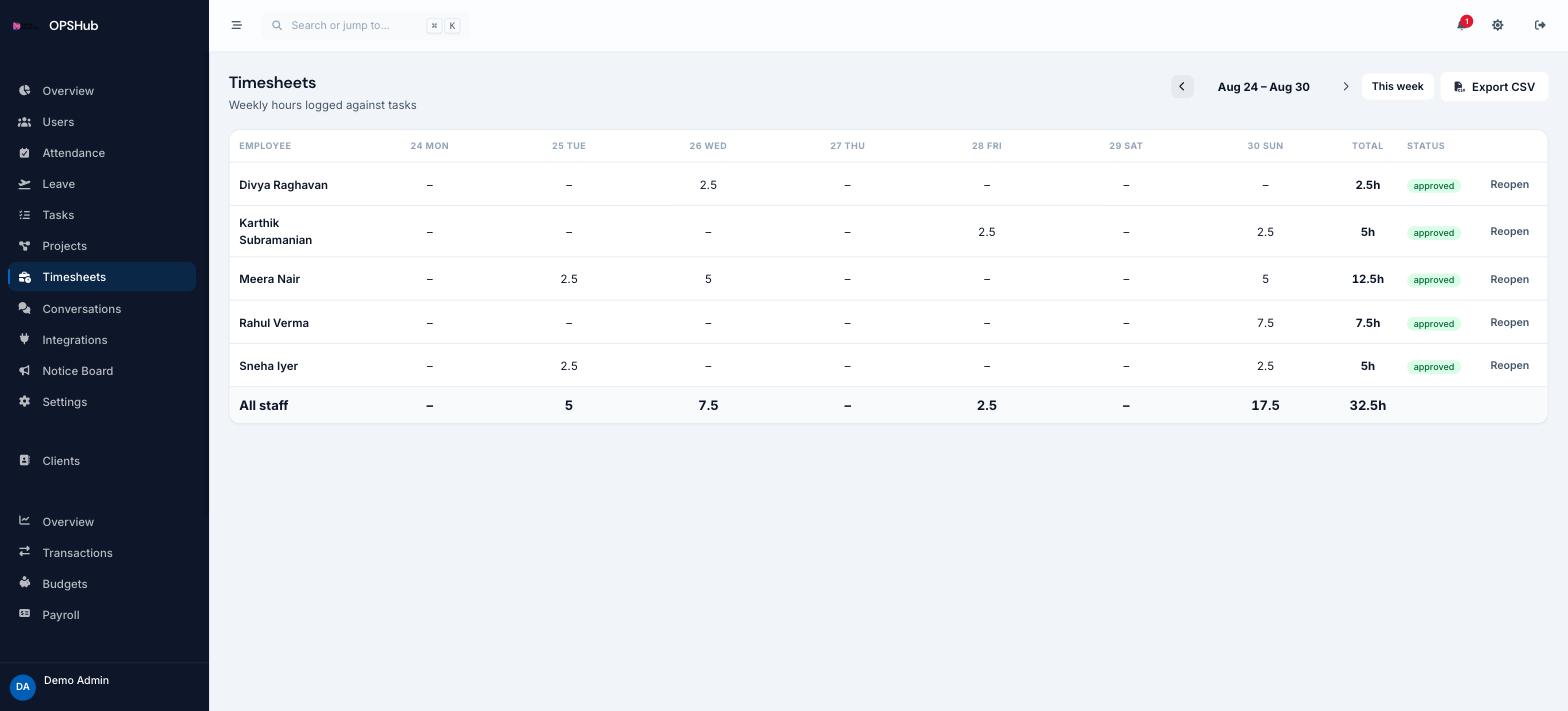This screenshot has height=711, width=1568.
Task: Click the All staff 32.5h grand total
Action: point(1367,405)
